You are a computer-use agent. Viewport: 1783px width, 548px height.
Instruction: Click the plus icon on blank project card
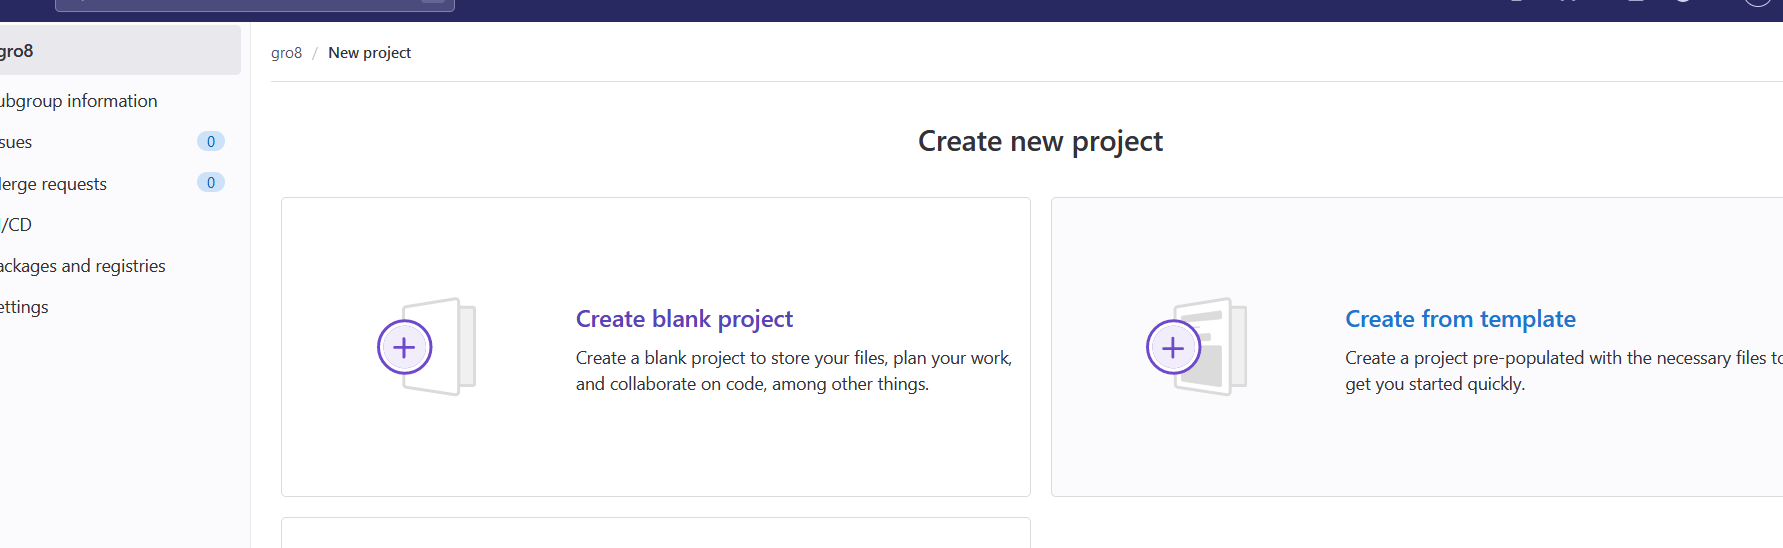click(404, 347)
